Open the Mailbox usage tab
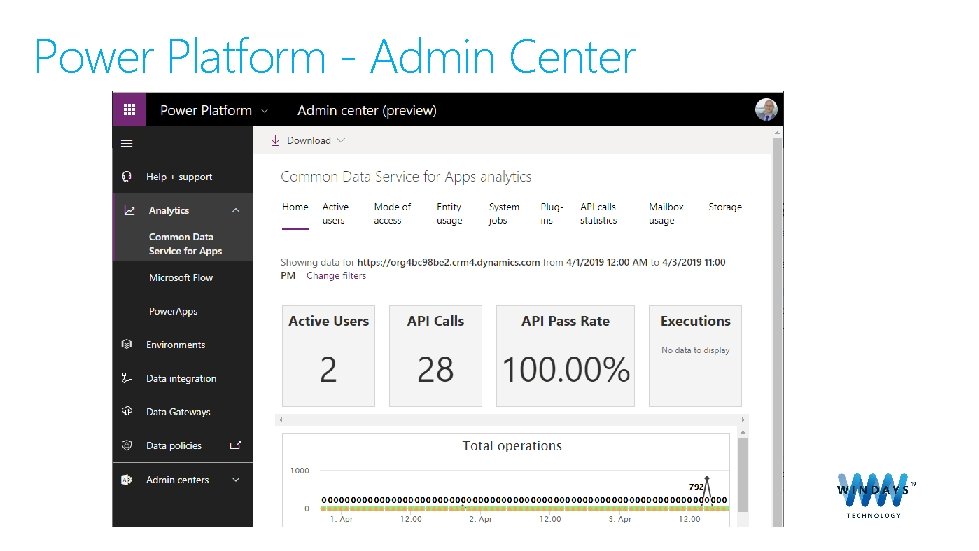This screenshot has height=551, width=979. point(666,213)
